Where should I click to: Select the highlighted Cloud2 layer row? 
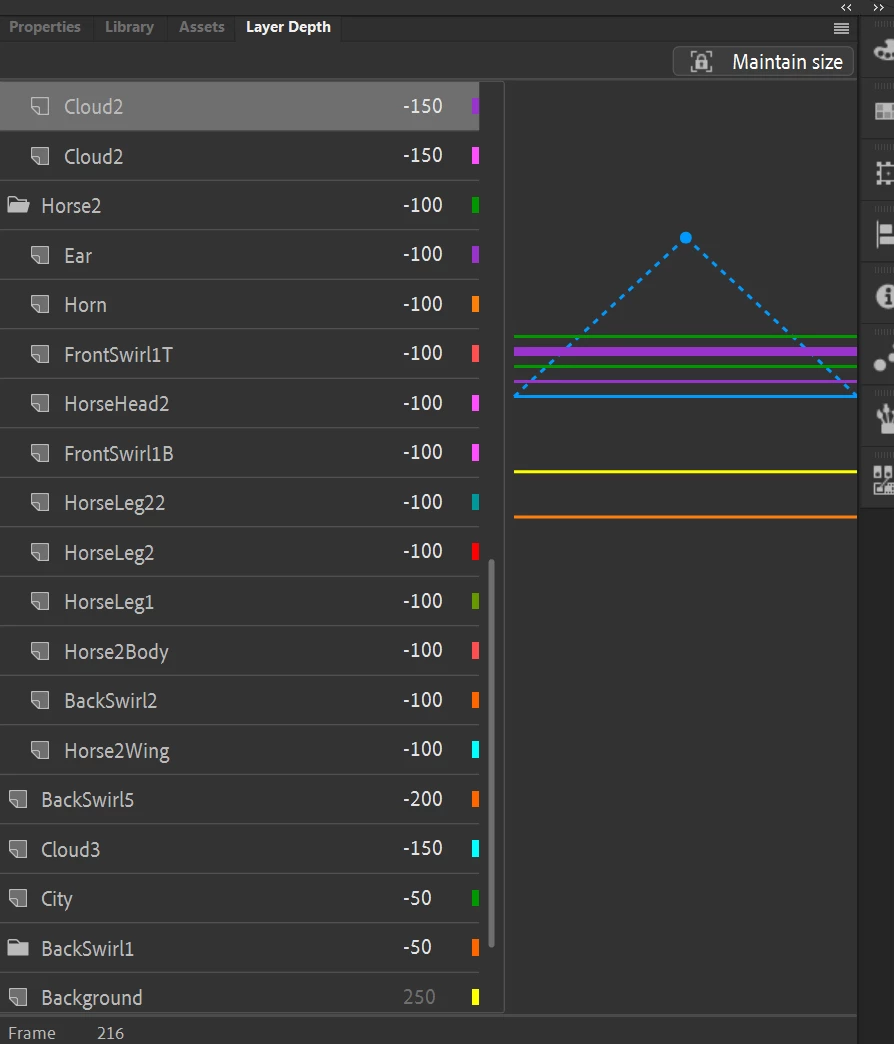coord(240,107)
